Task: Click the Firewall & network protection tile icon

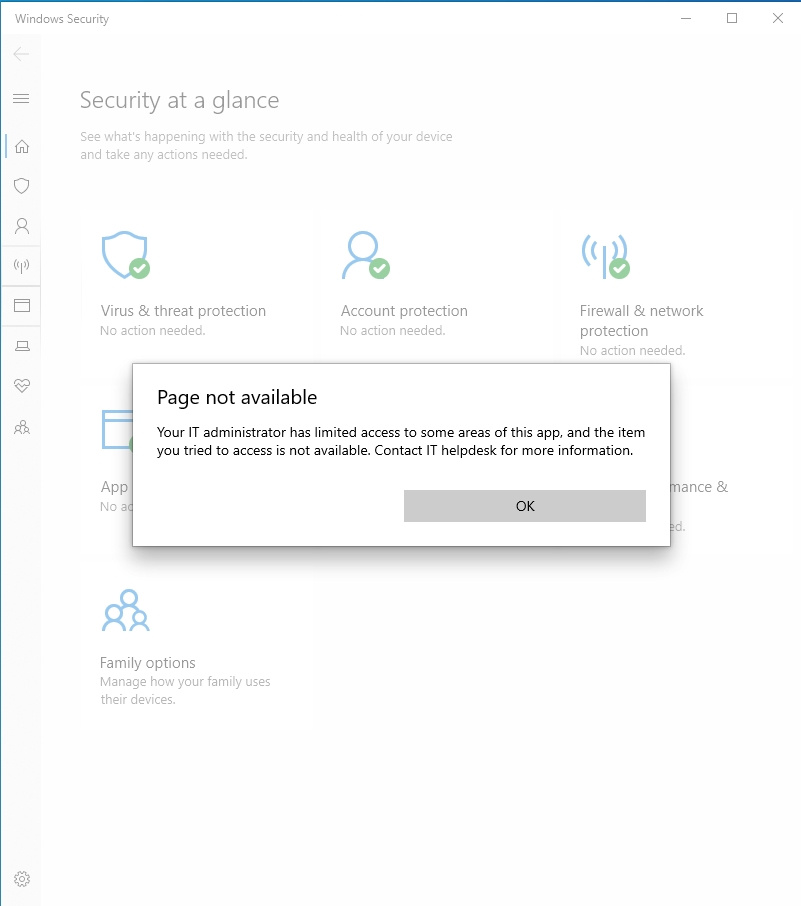Action: (x=605, y=256)
